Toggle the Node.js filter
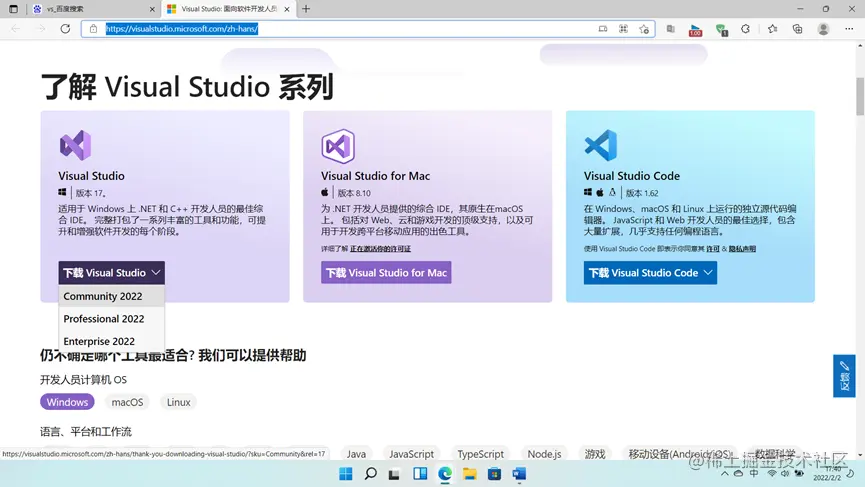Screen dimensions: 865x487 [x=544, y=453]
